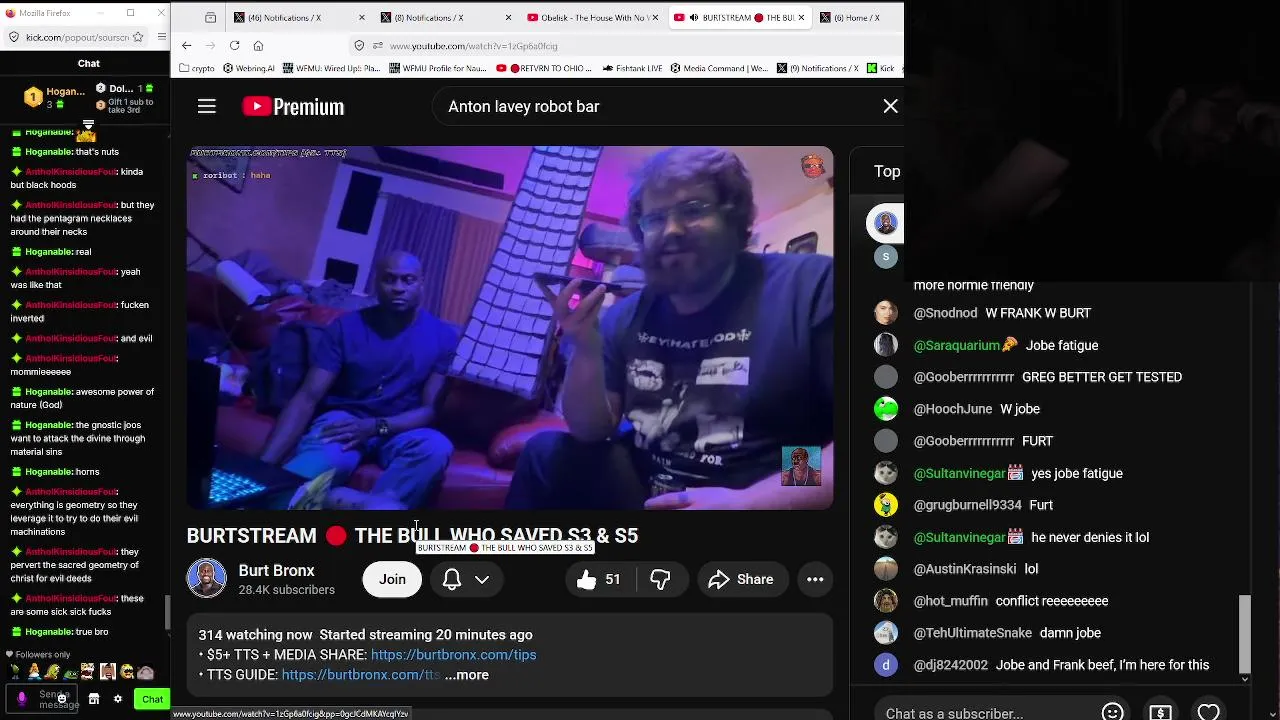Reload the YouTube page
This screenshot has height=720, width=1280.
pyautogui.click(x=234, y=45)
